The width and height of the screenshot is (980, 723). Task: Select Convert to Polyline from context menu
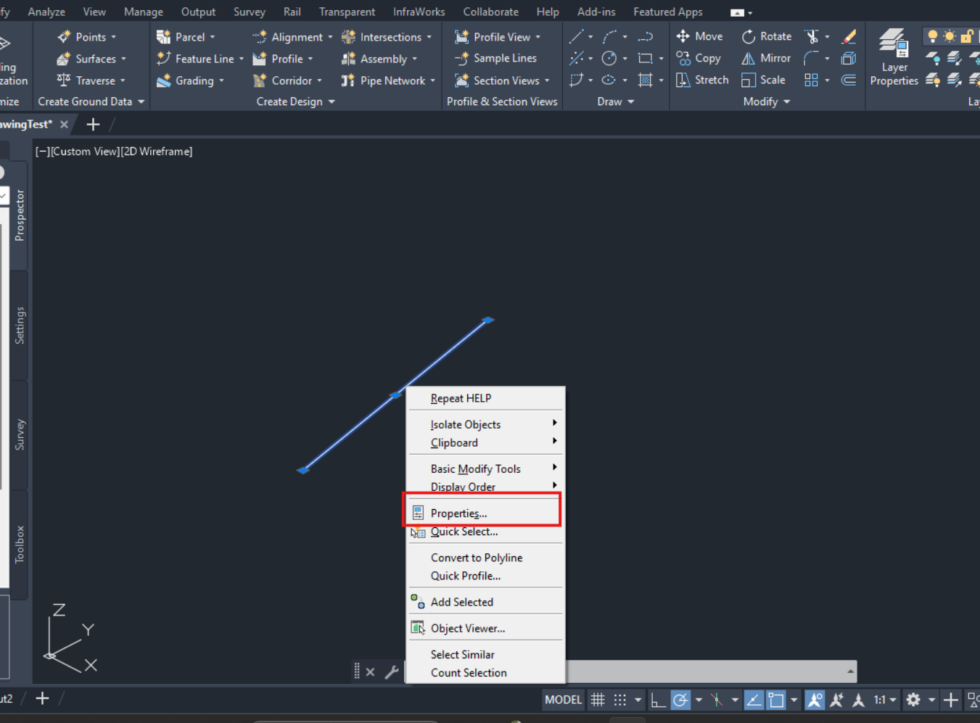[x=475, y=557]
